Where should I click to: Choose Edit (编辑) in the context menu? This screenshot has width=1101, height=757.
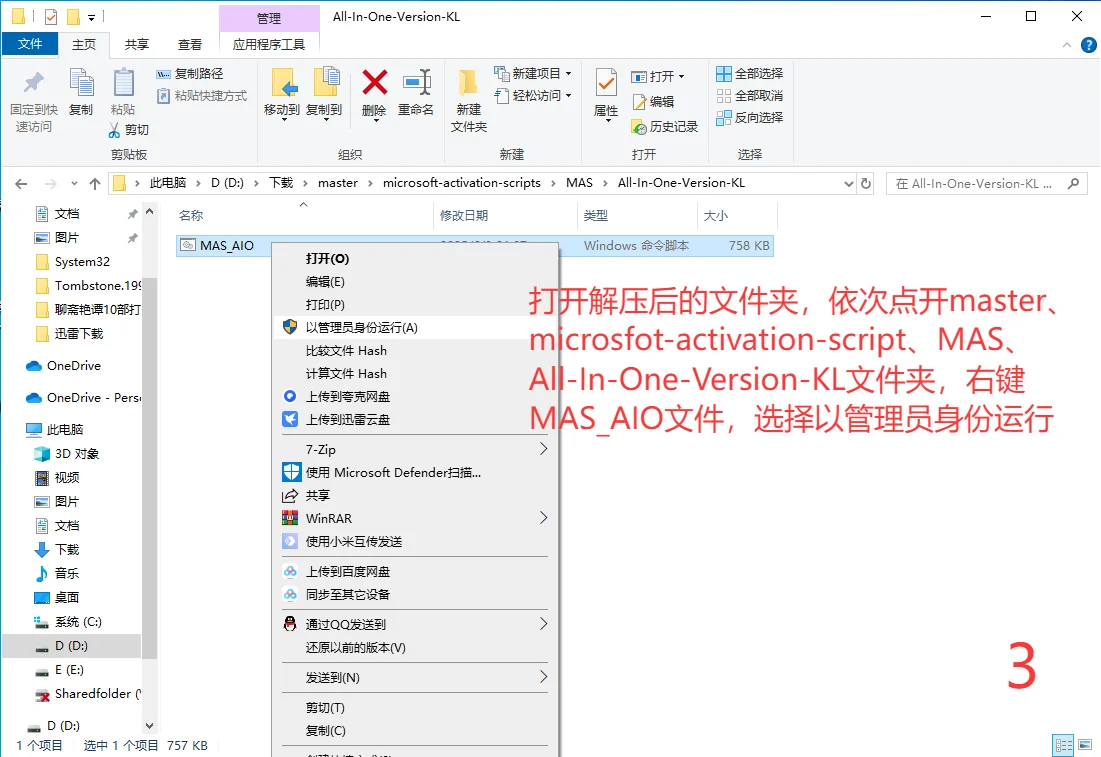pos(415,282)
